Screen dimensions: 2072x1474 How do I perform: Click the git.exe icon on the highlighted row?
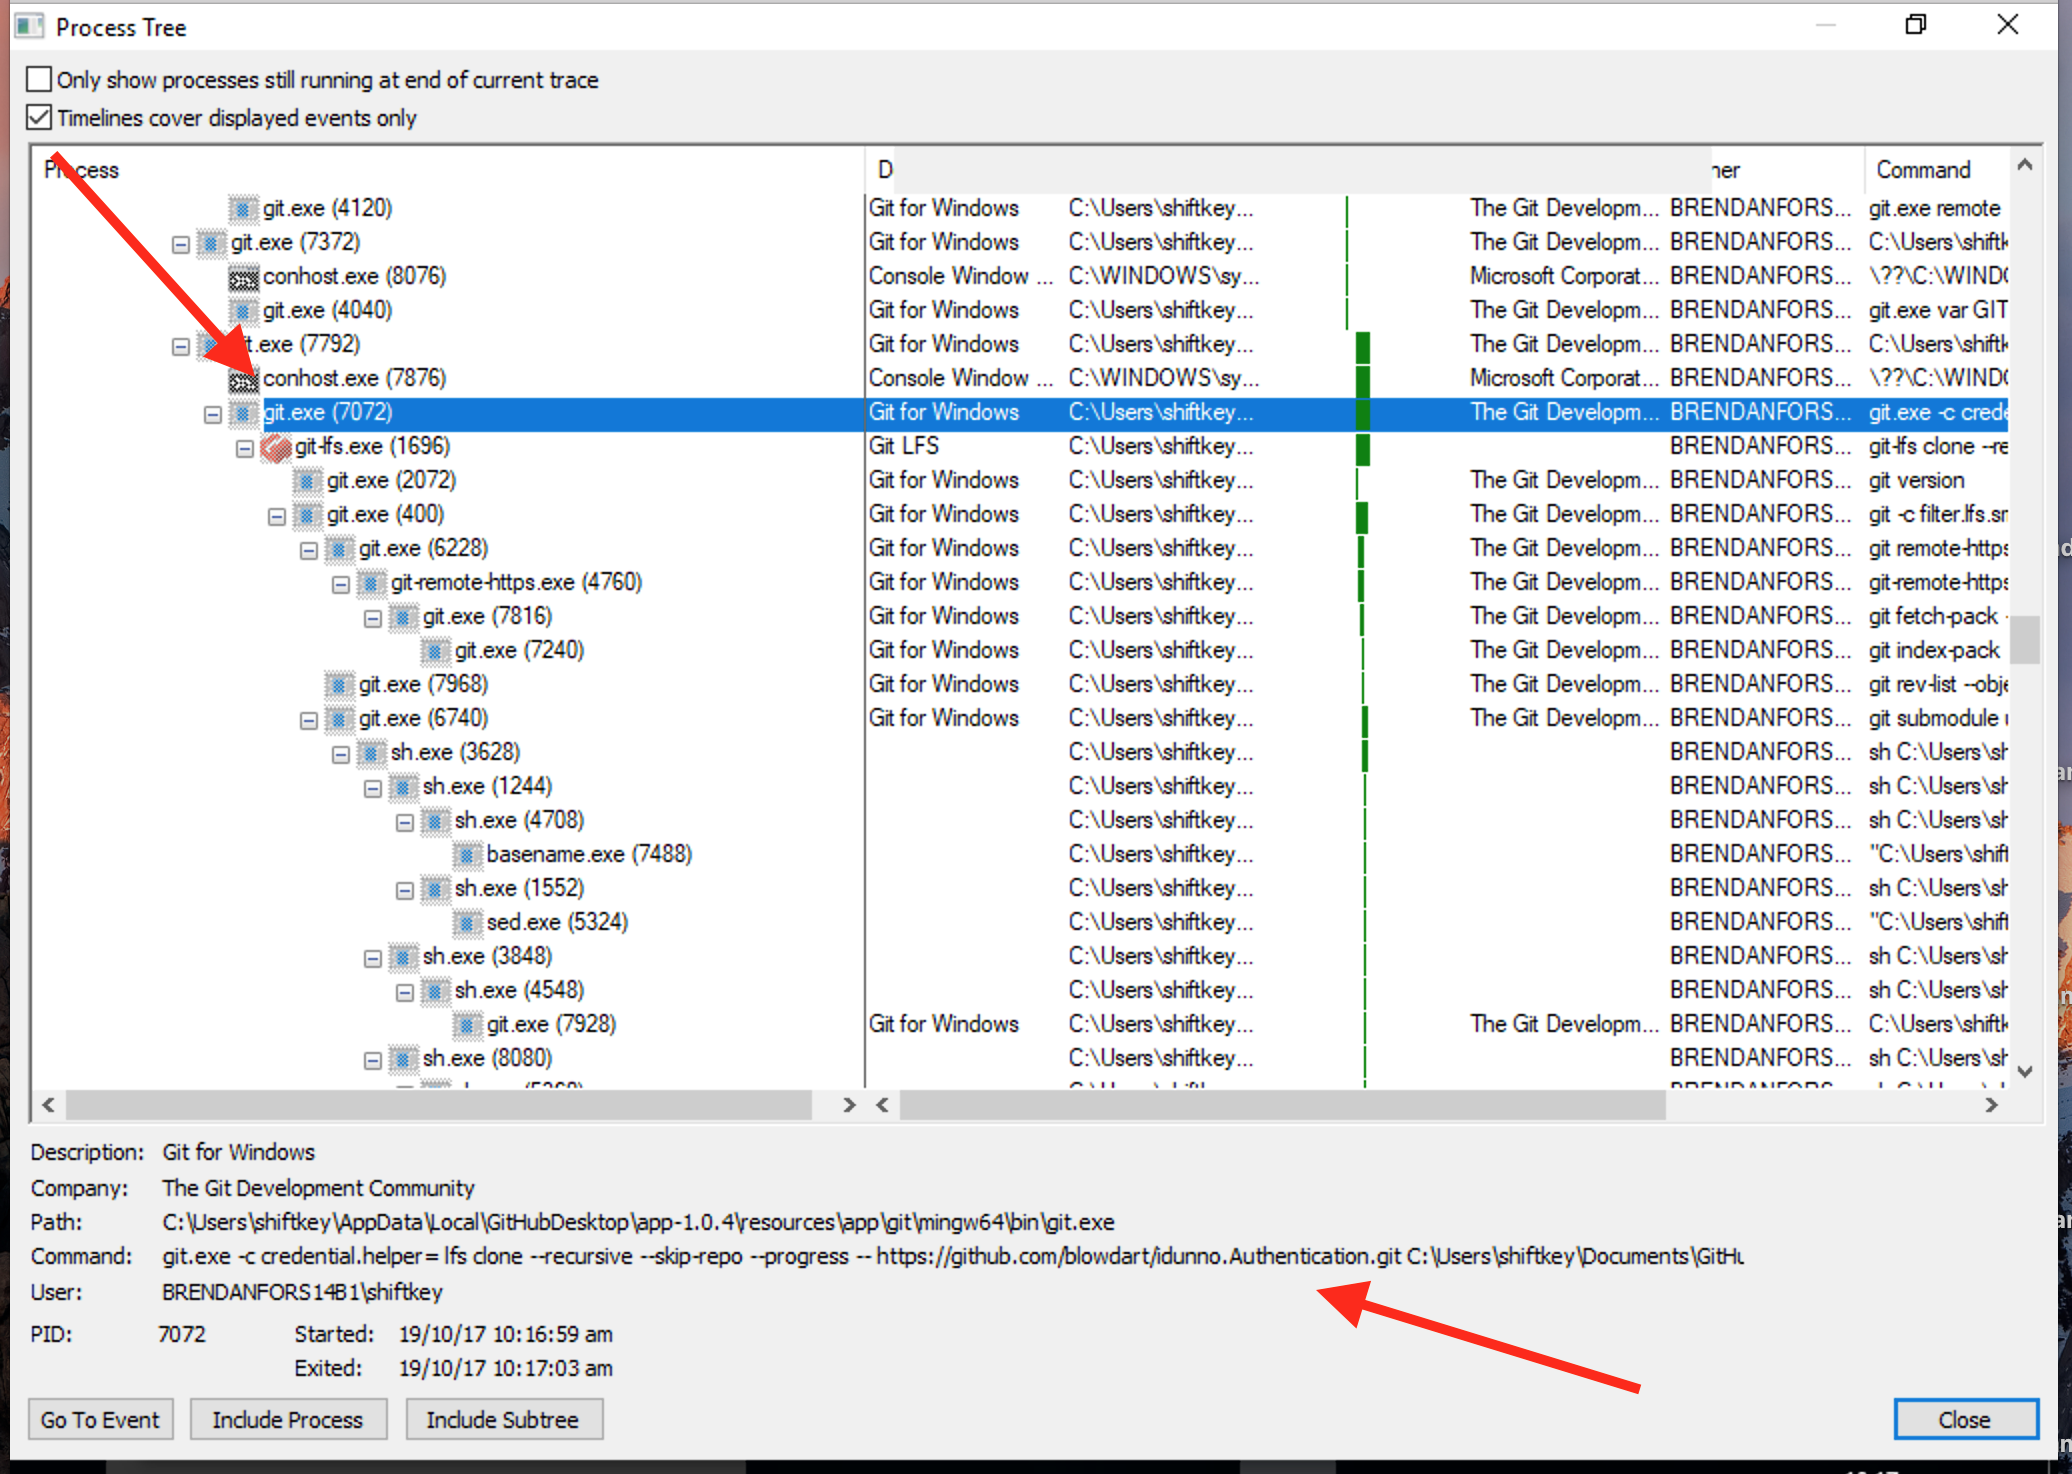point(243,412)
